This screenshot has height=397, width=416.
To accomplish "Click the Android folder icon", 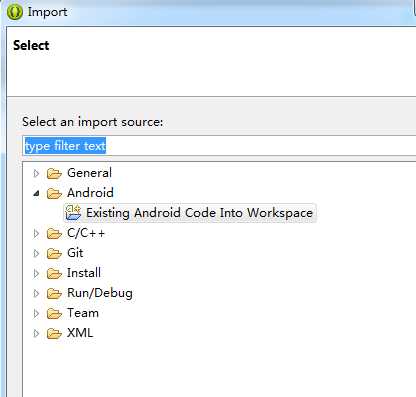I will [54, 193].
